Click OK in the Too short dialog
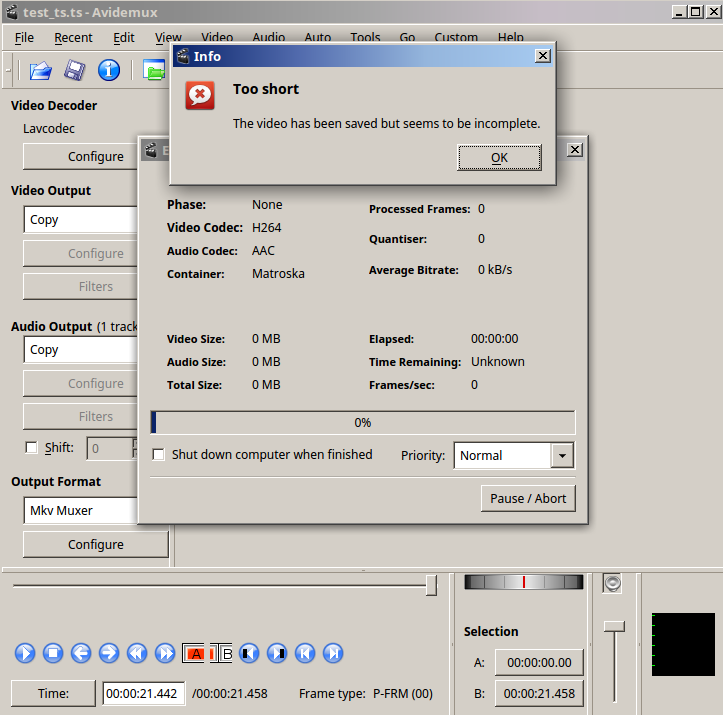 pos(499,158)
